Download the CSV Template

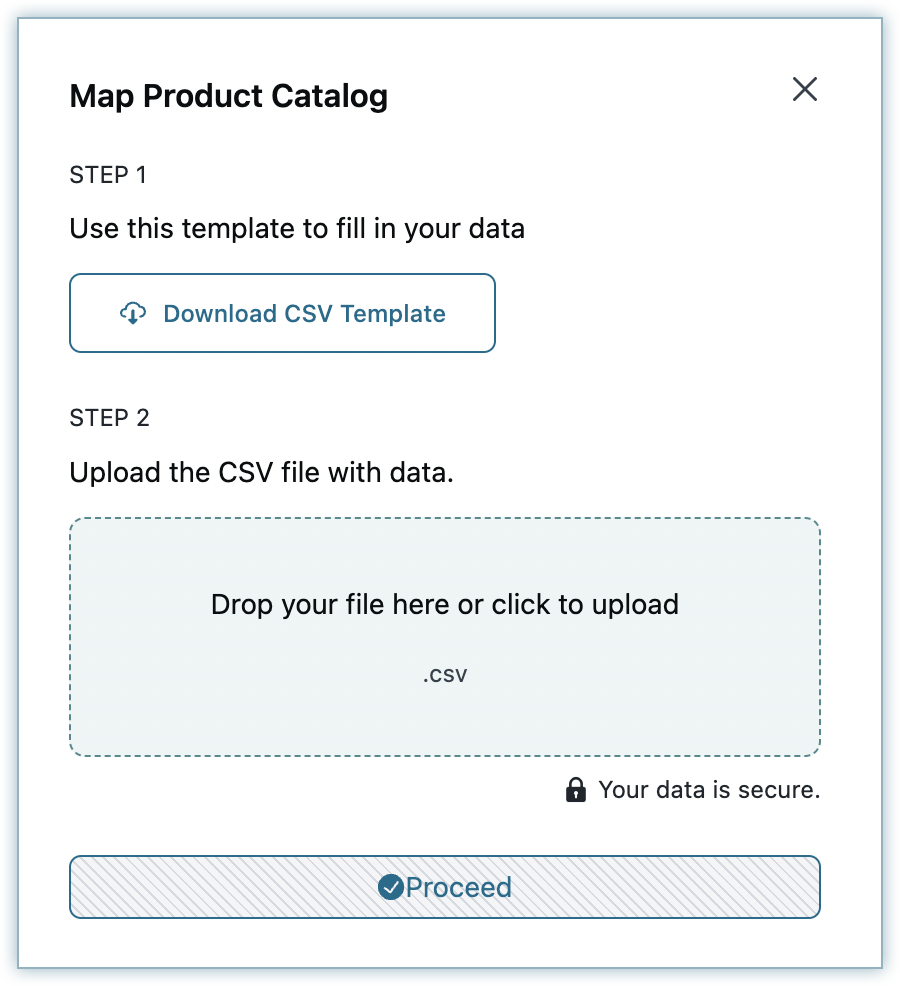[x=282, y=313]
